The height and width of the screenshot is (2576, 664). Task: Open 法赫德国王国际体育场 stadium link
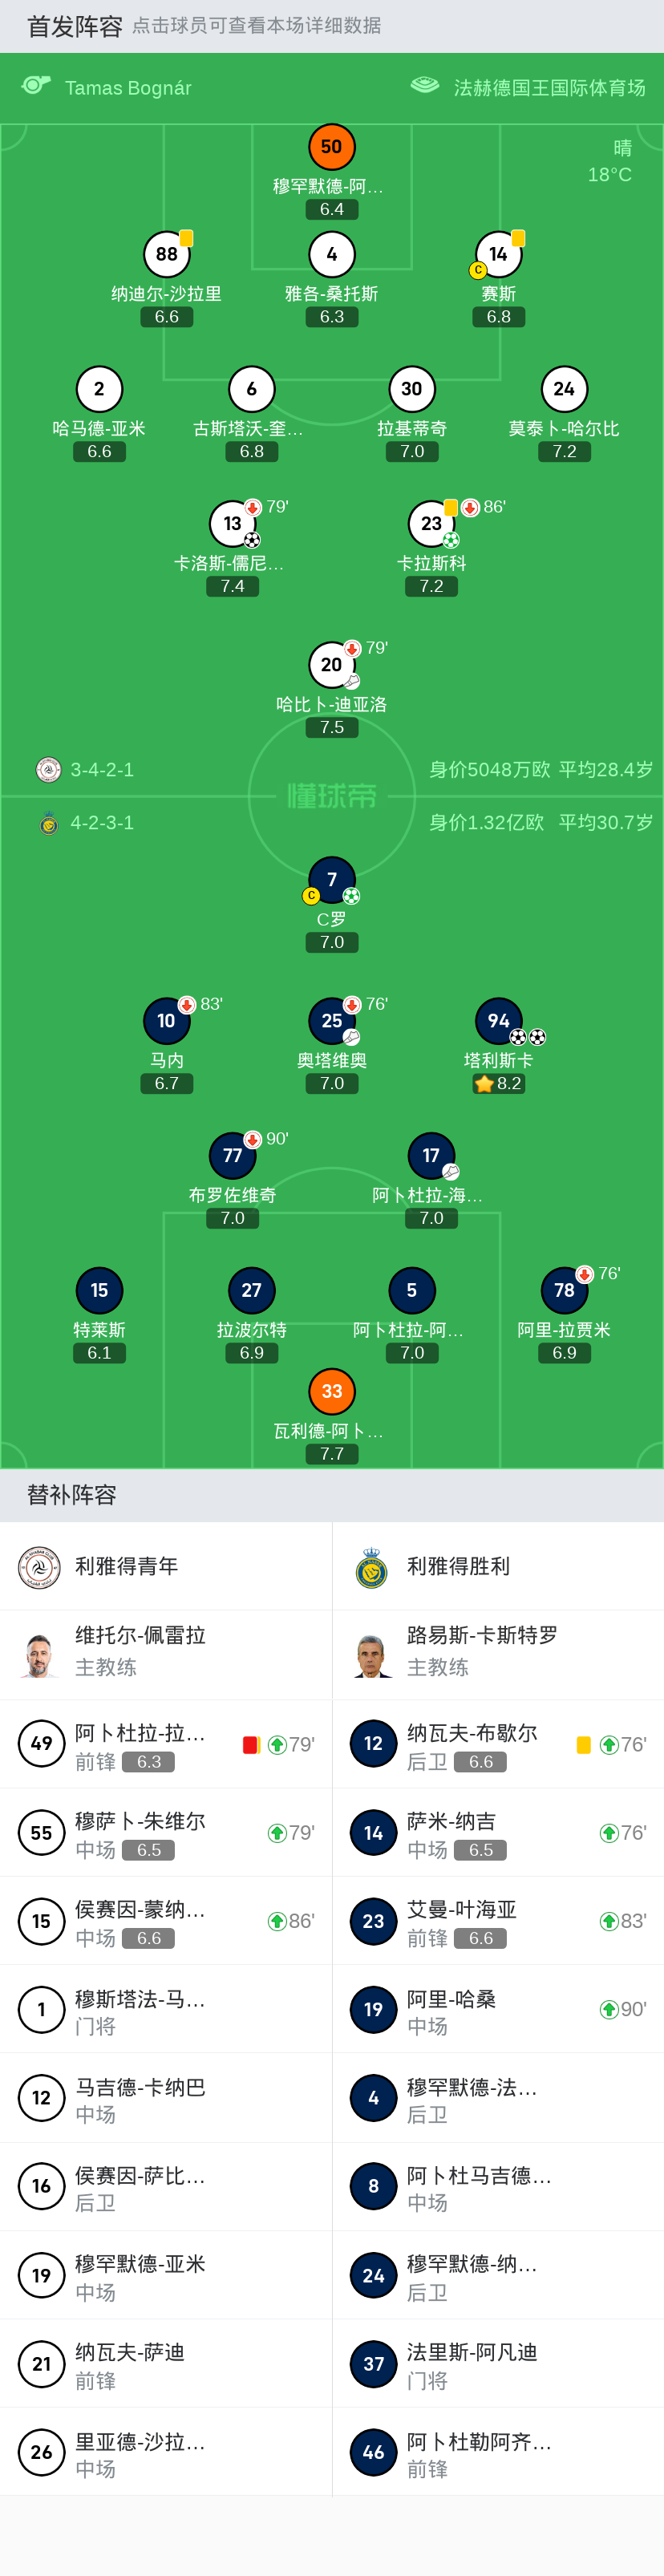tap(549, 88)
